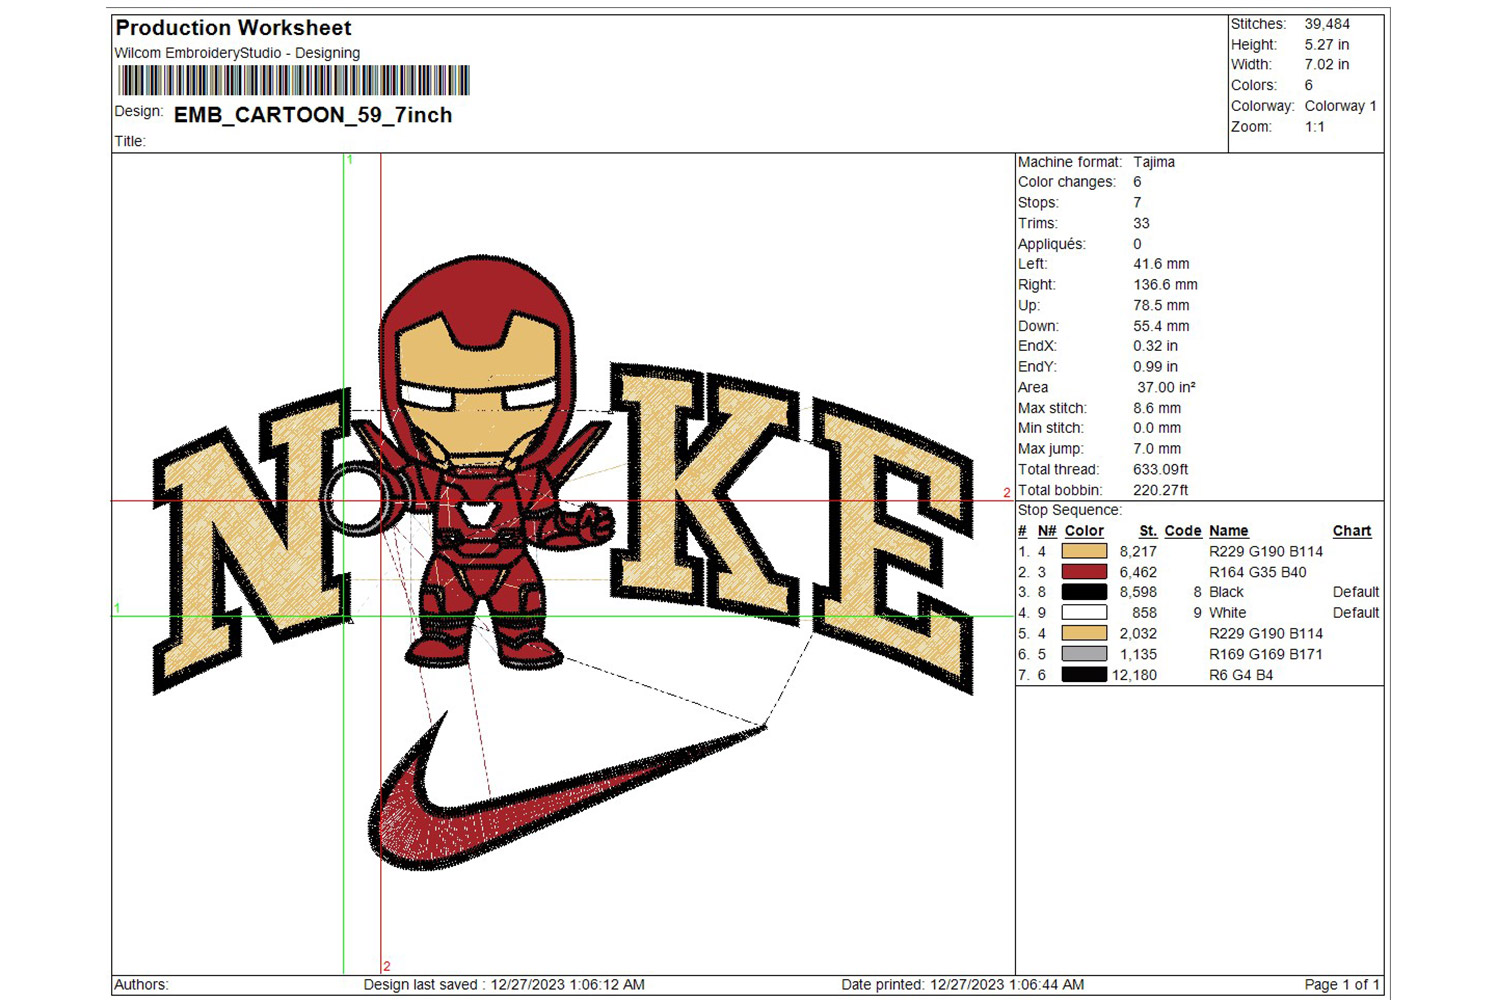Click the Right value '136.6 mm'
The width and height of the screenshot is (1502, 1000).
point(1165,285)
